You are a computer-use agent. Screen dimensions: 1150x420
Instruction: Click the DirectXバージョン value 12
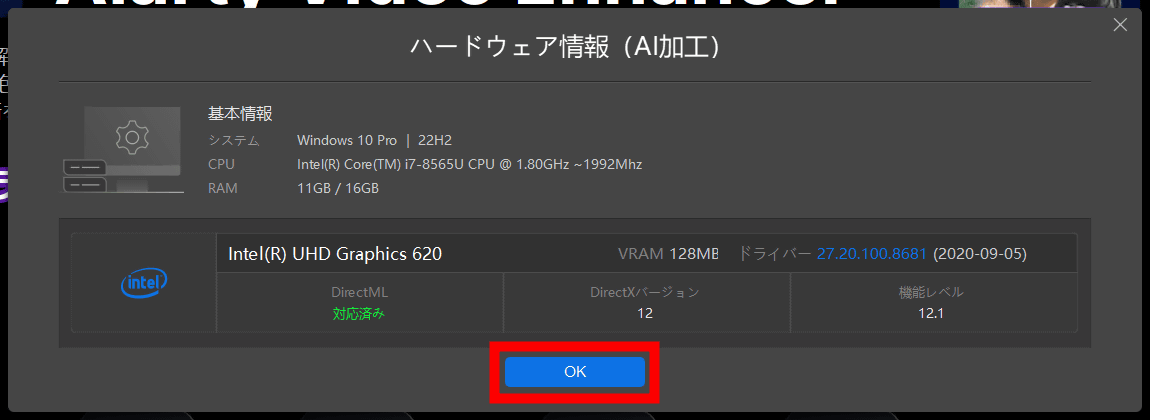pos(645,314)
